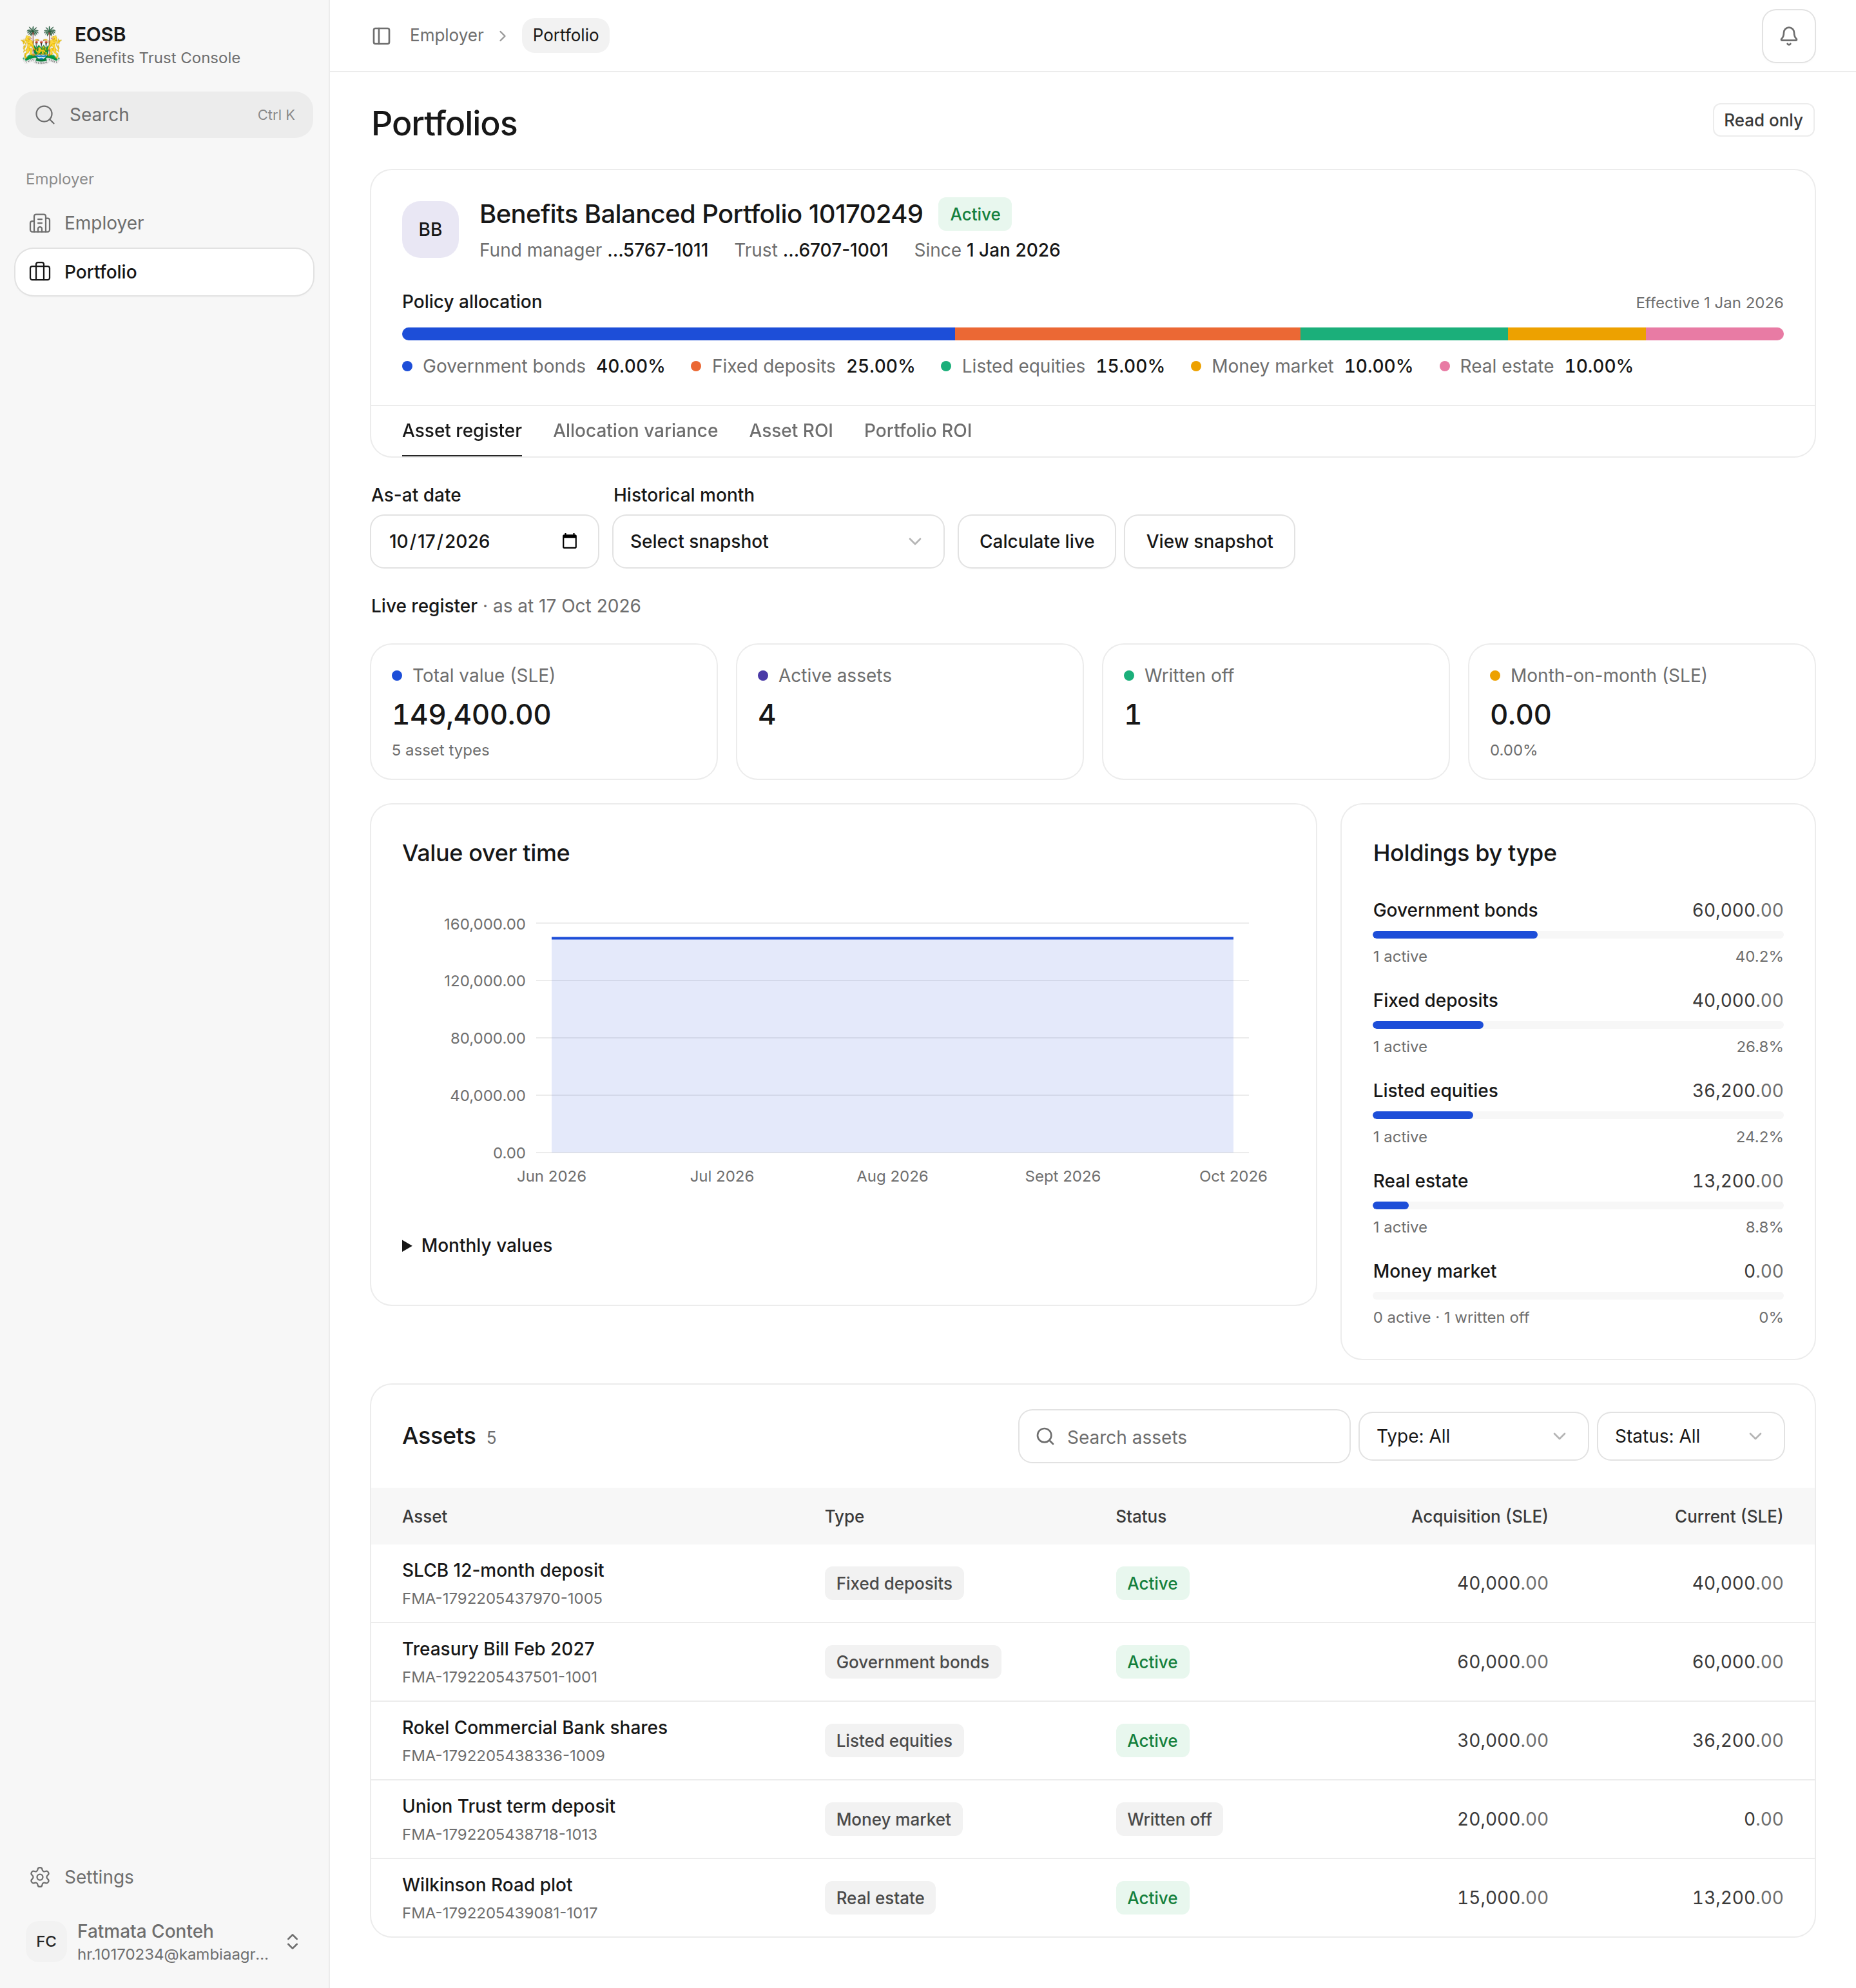
Task: Open the Treasury Bill Feb 2027 row
Action: (x=1092, y=1662)
